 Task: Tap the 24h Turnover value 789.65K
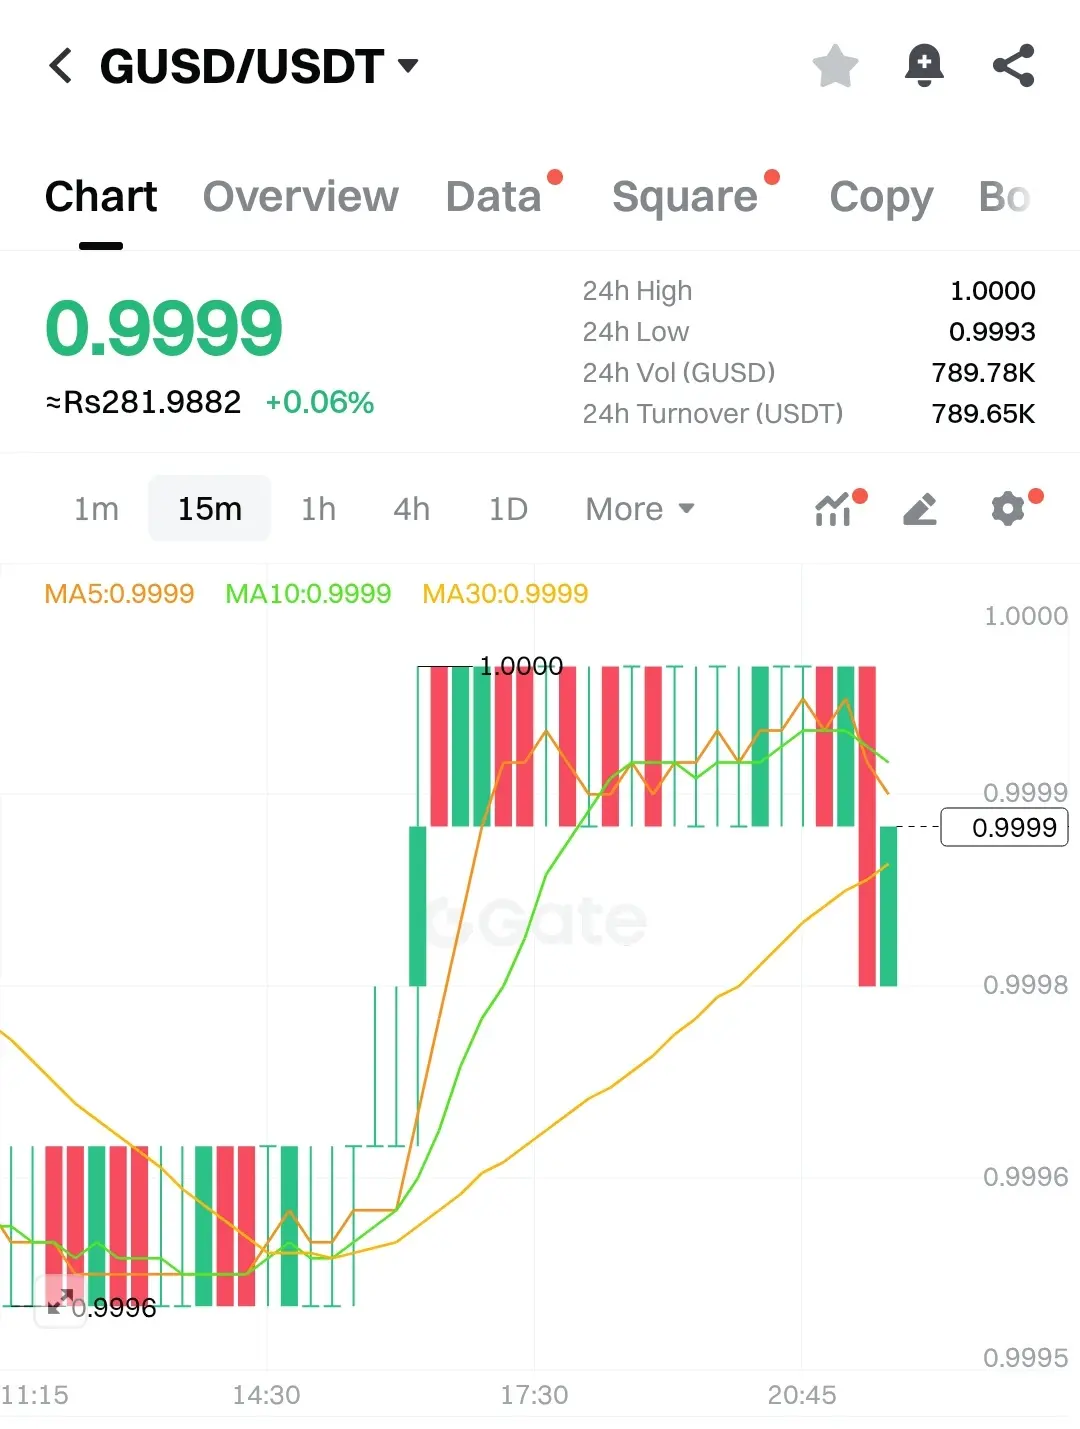click(983, 414)
